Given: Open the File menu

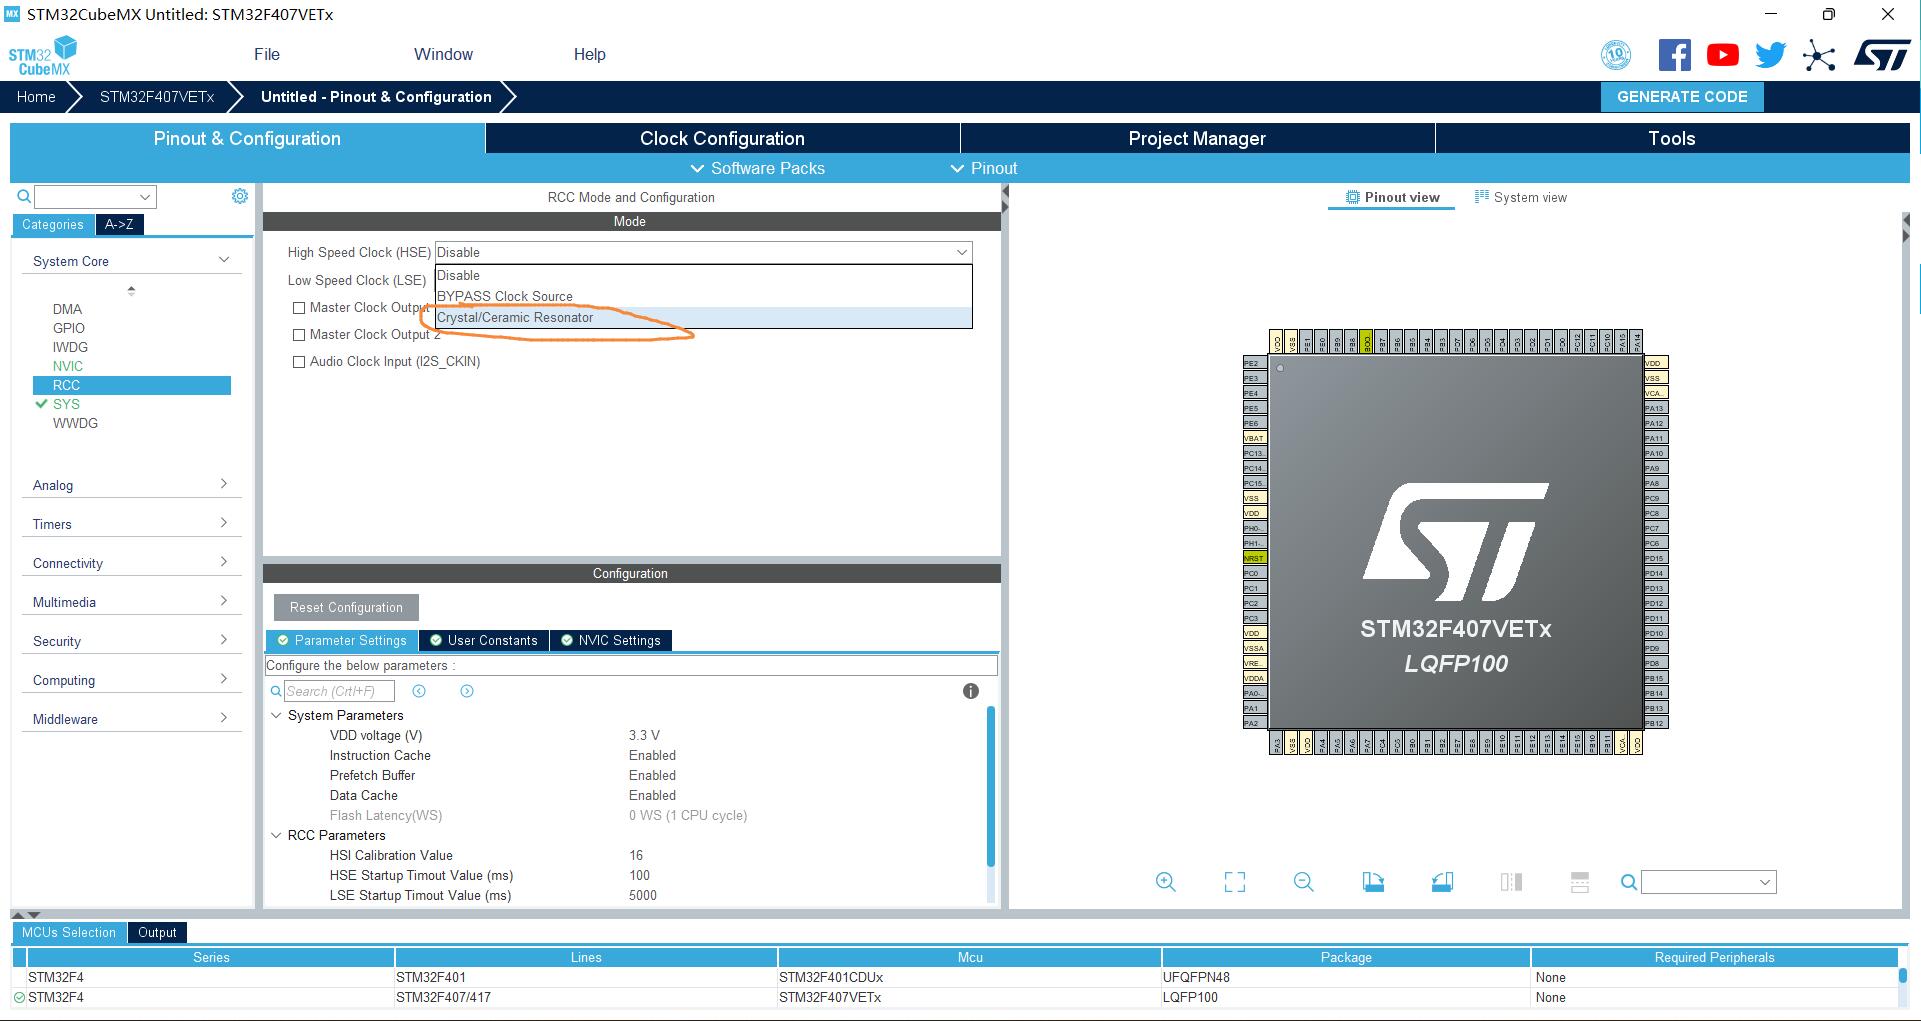Looking at the screenshot, I should coord(267,54).
